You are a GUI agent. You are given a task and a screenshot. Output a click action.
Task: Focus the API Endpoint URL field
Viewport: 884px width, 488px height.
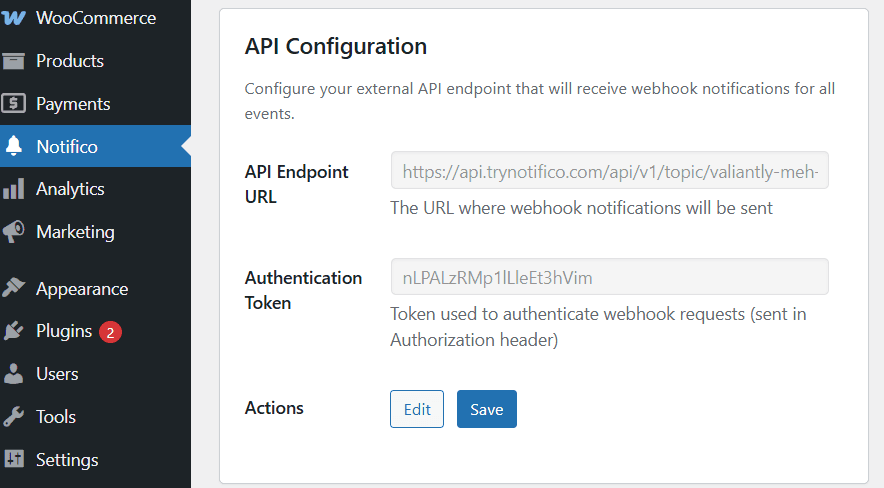pyautogui.click(x=609, y=170)
